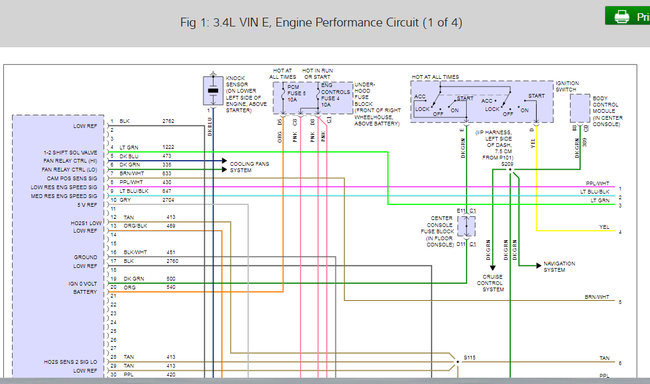
Task: Click the 'FAN RELAY CTRL (LO)' label
Action: 69,170
